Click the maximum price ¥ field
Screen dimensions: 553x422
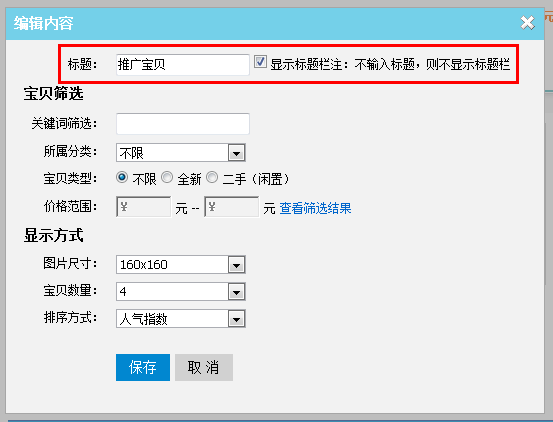pyautogui.click(x=232, y=207)
